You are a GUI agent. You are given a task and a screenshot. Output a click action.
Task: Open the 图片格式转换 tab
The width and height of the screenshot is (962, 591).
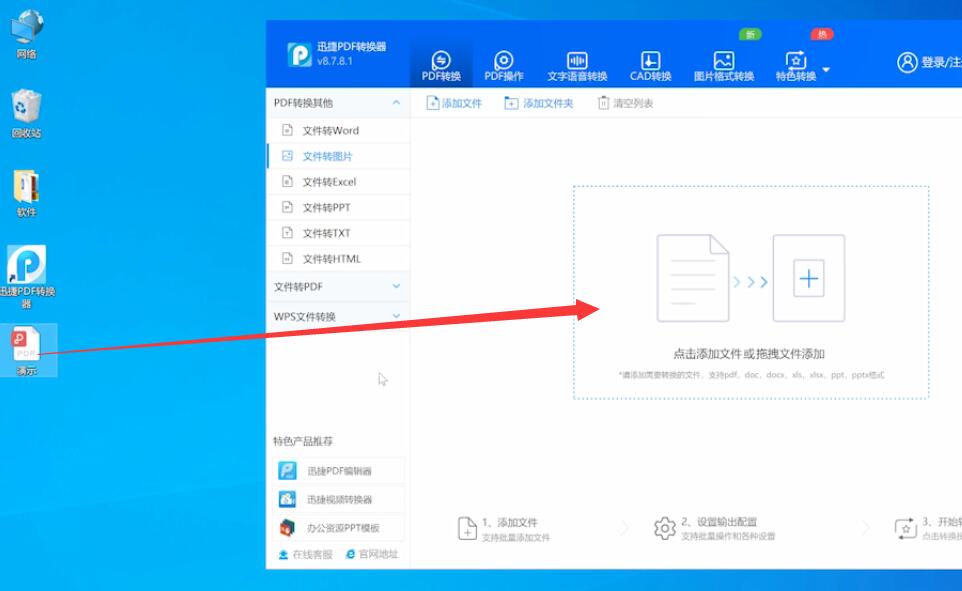coord(723,66)
